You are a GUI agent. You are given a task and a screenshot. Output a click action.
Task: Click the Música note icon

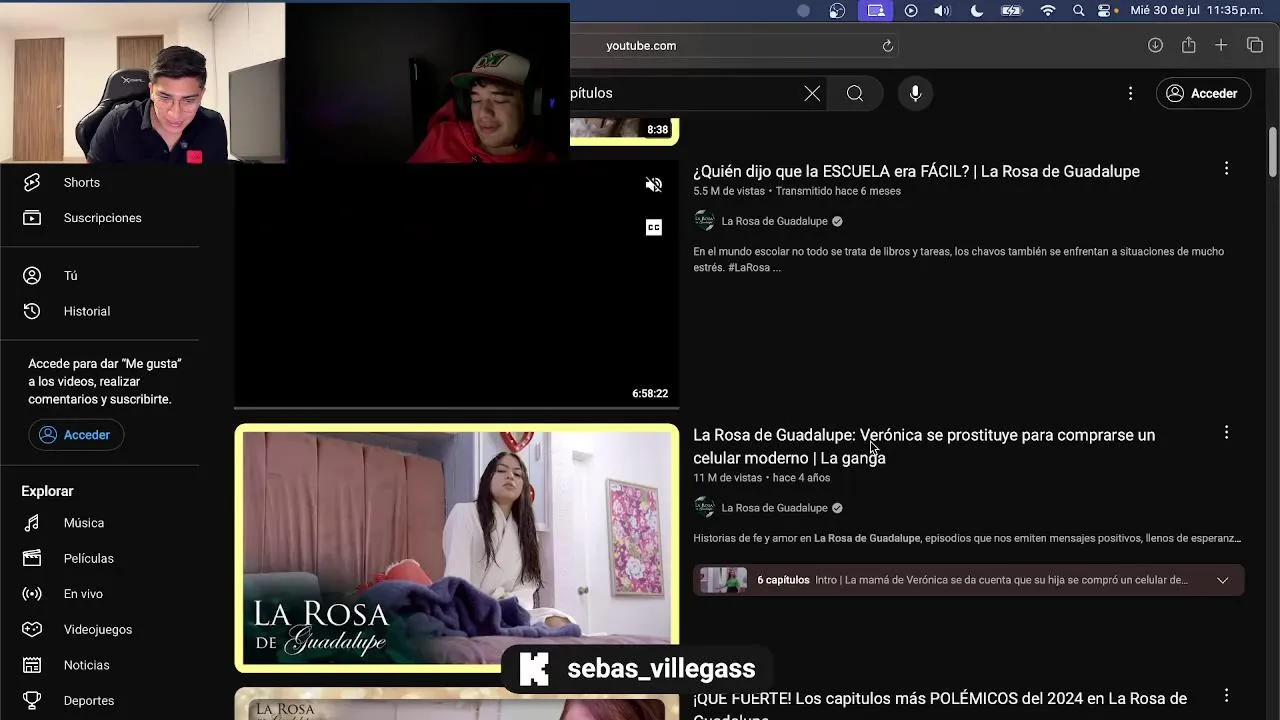click(32, 523)
